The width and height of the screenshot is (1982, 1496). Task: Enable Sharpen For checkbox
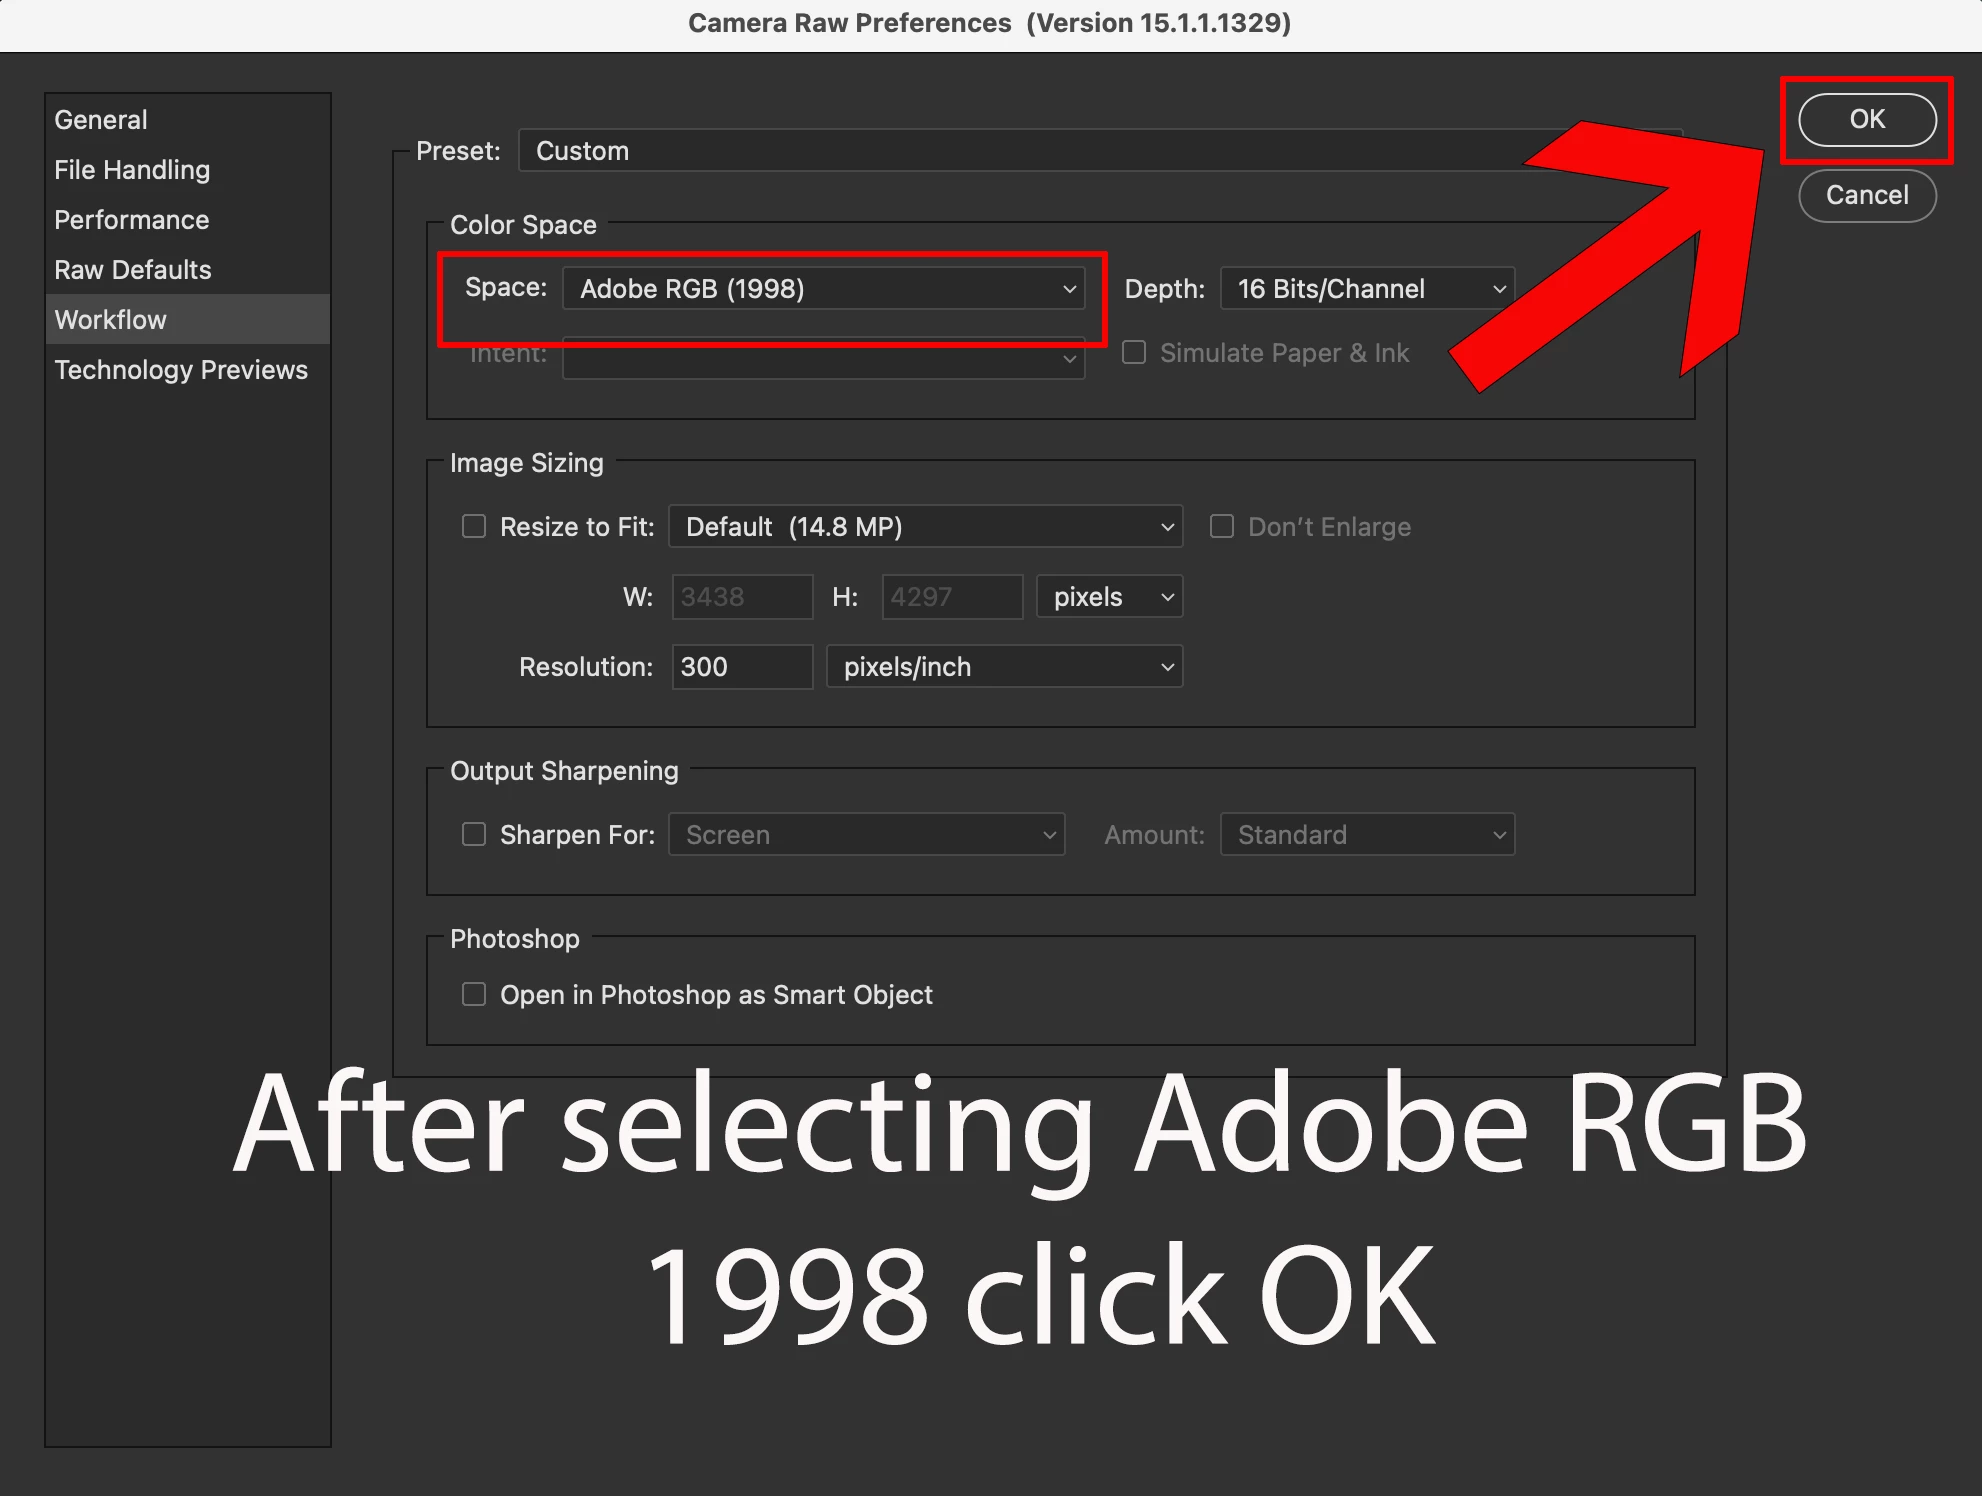click(474, 835)
